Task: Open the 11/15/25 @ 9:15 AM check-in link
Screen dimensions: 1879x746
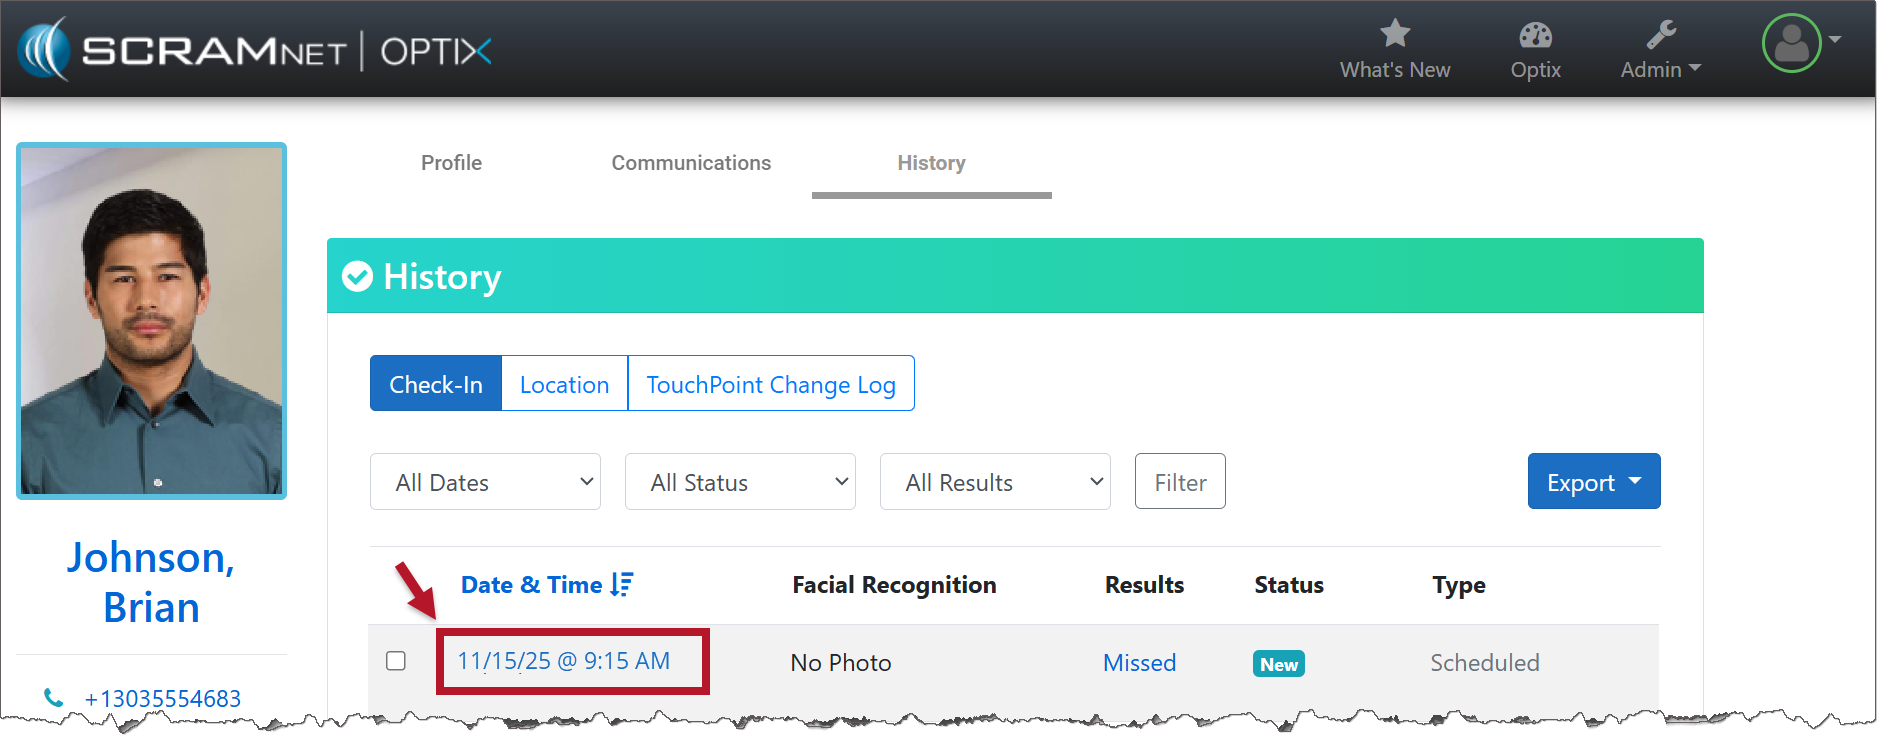Action: click(564, 661)
